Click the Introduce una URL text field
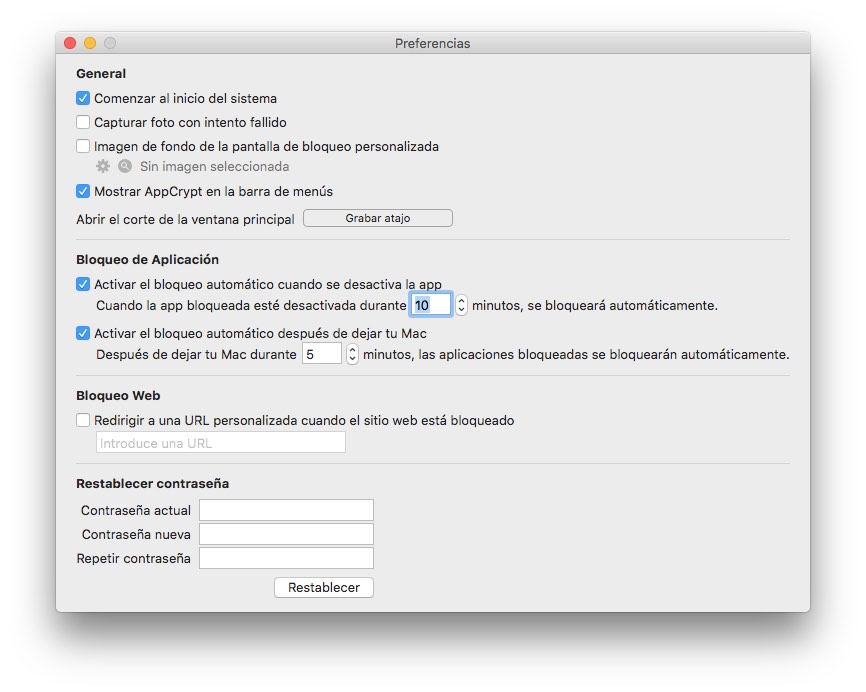This screenshot has height=692, width=866. pyautogui.click(x=220, y=443)
